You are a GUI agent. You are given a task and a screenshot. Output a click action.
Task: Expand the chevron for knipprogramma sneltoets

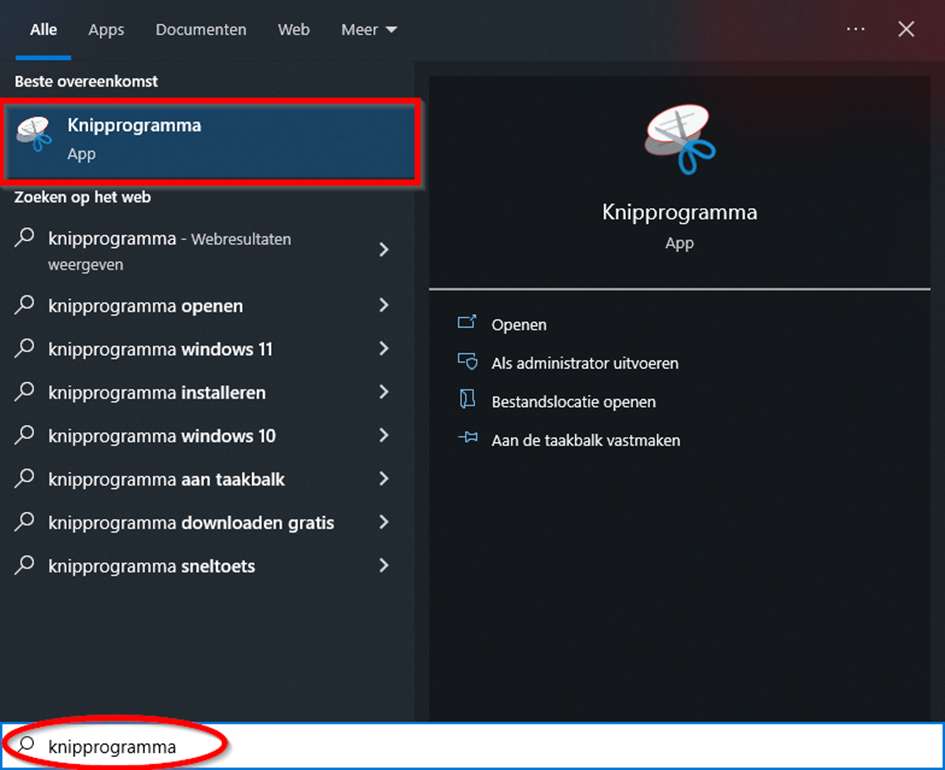tap(383, 566)
